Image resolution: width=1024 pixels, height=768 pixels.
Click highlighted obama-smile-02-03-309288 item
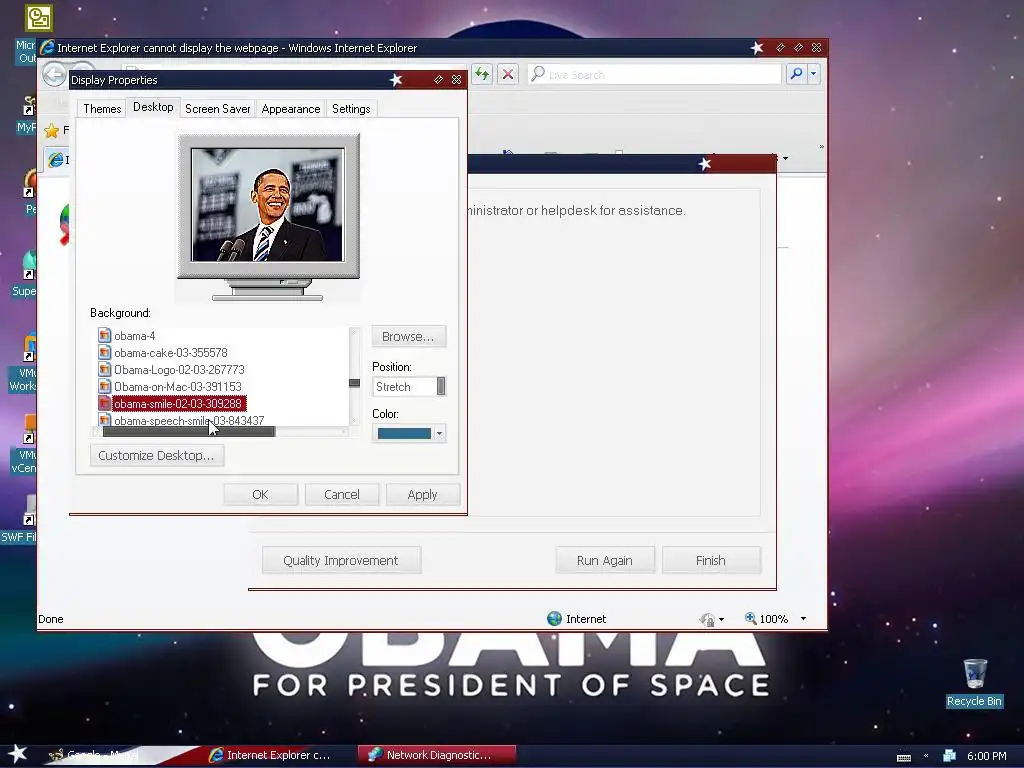(178, 404)
